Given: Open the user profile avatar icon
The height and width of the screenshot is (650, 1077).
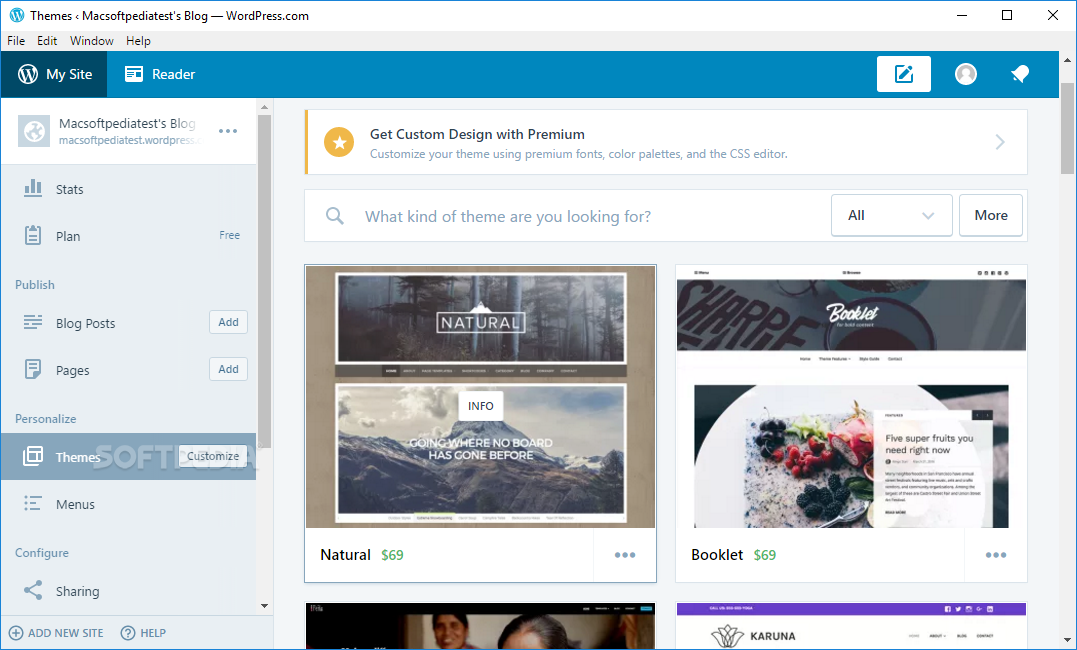Looking at the screenshot, I should point(966,74).
